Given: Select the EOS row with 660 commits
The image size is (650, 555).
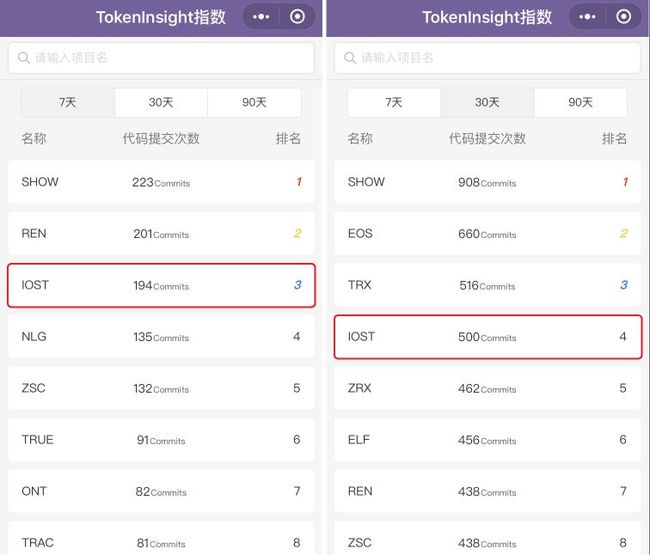Looking at the screenshot, I should coord(488,234).
